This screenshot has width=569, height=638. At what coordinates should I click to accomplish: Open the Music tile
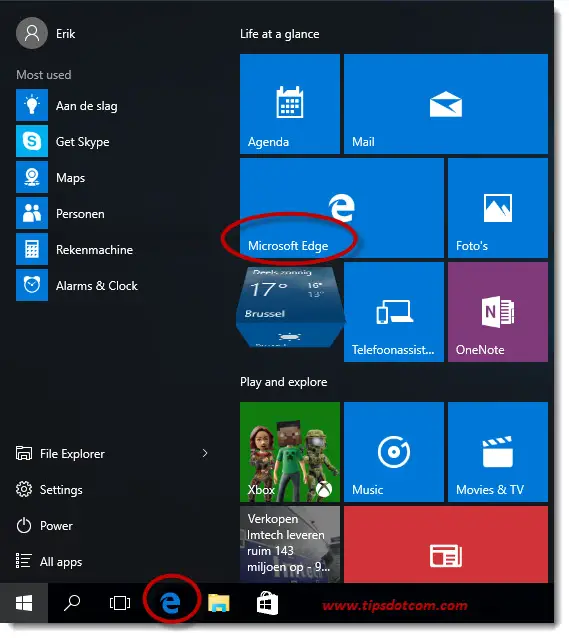(x=394, y=452)
